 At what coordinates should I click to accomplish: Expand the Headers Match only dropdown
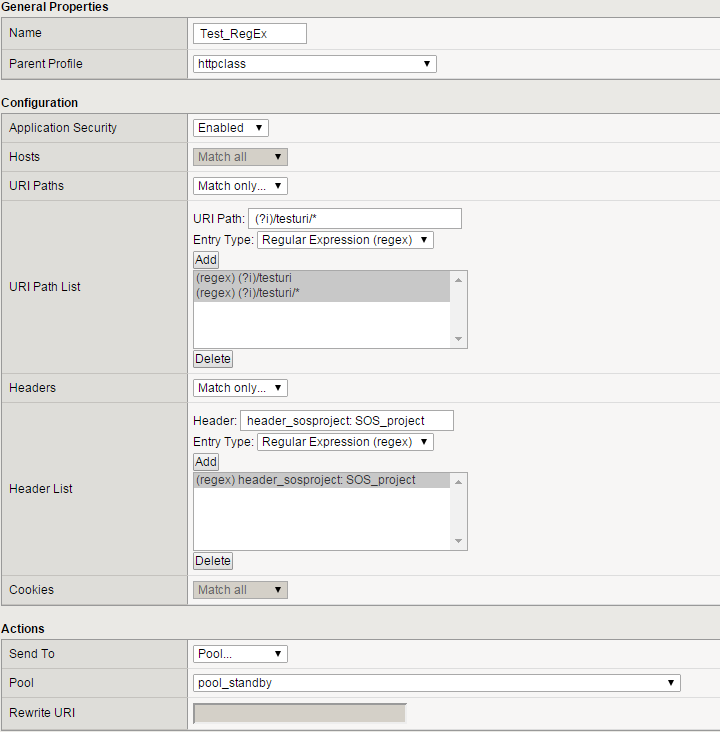click(x=240, y=388)
